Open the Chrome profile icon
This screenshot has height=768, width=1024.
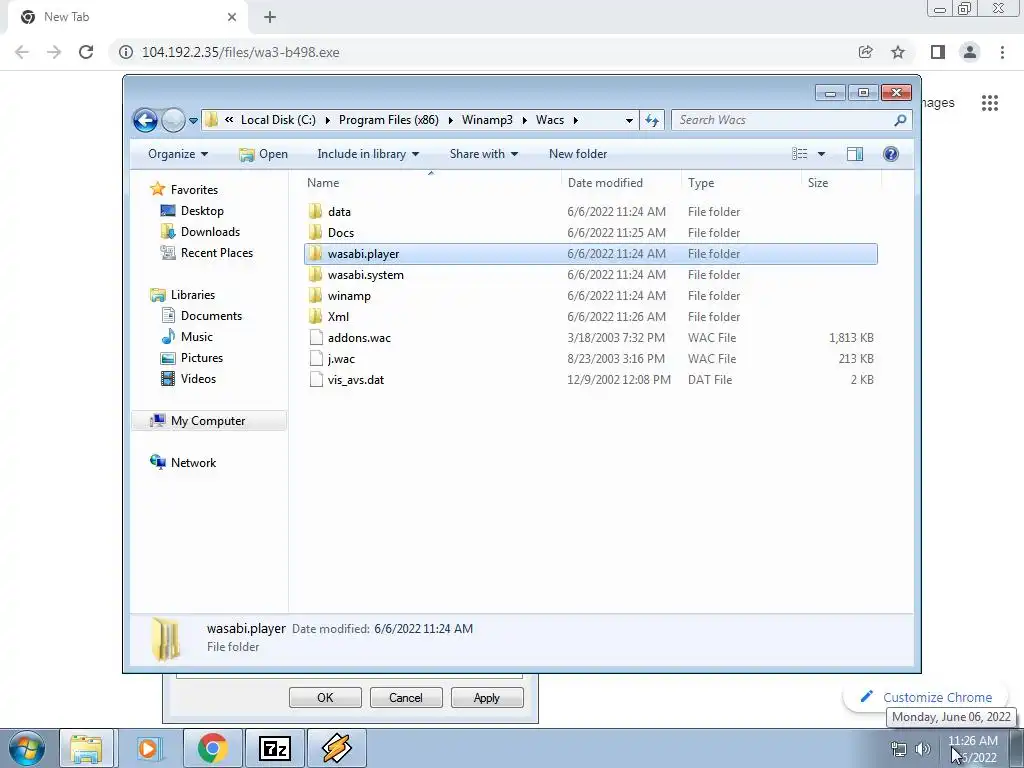pyautogui.click(x=970, y=52)
